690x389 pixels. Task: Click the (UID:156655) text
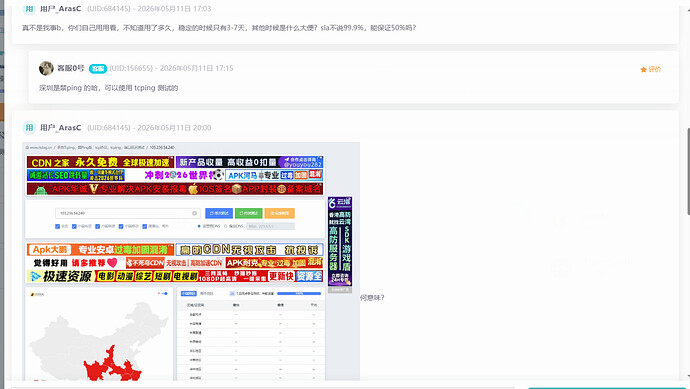pyautogui.click(x=131, y=68)
